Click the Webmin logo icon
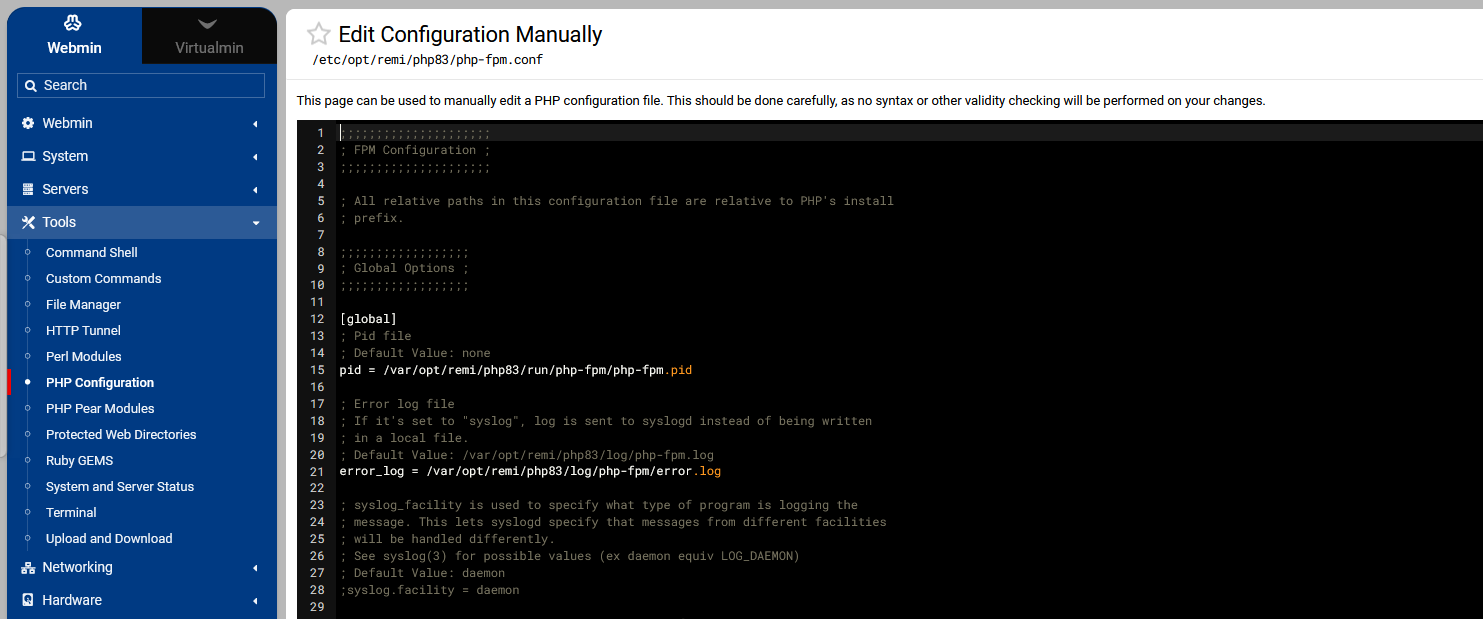This screenshot has width=1483, height=619. point(73,23)
